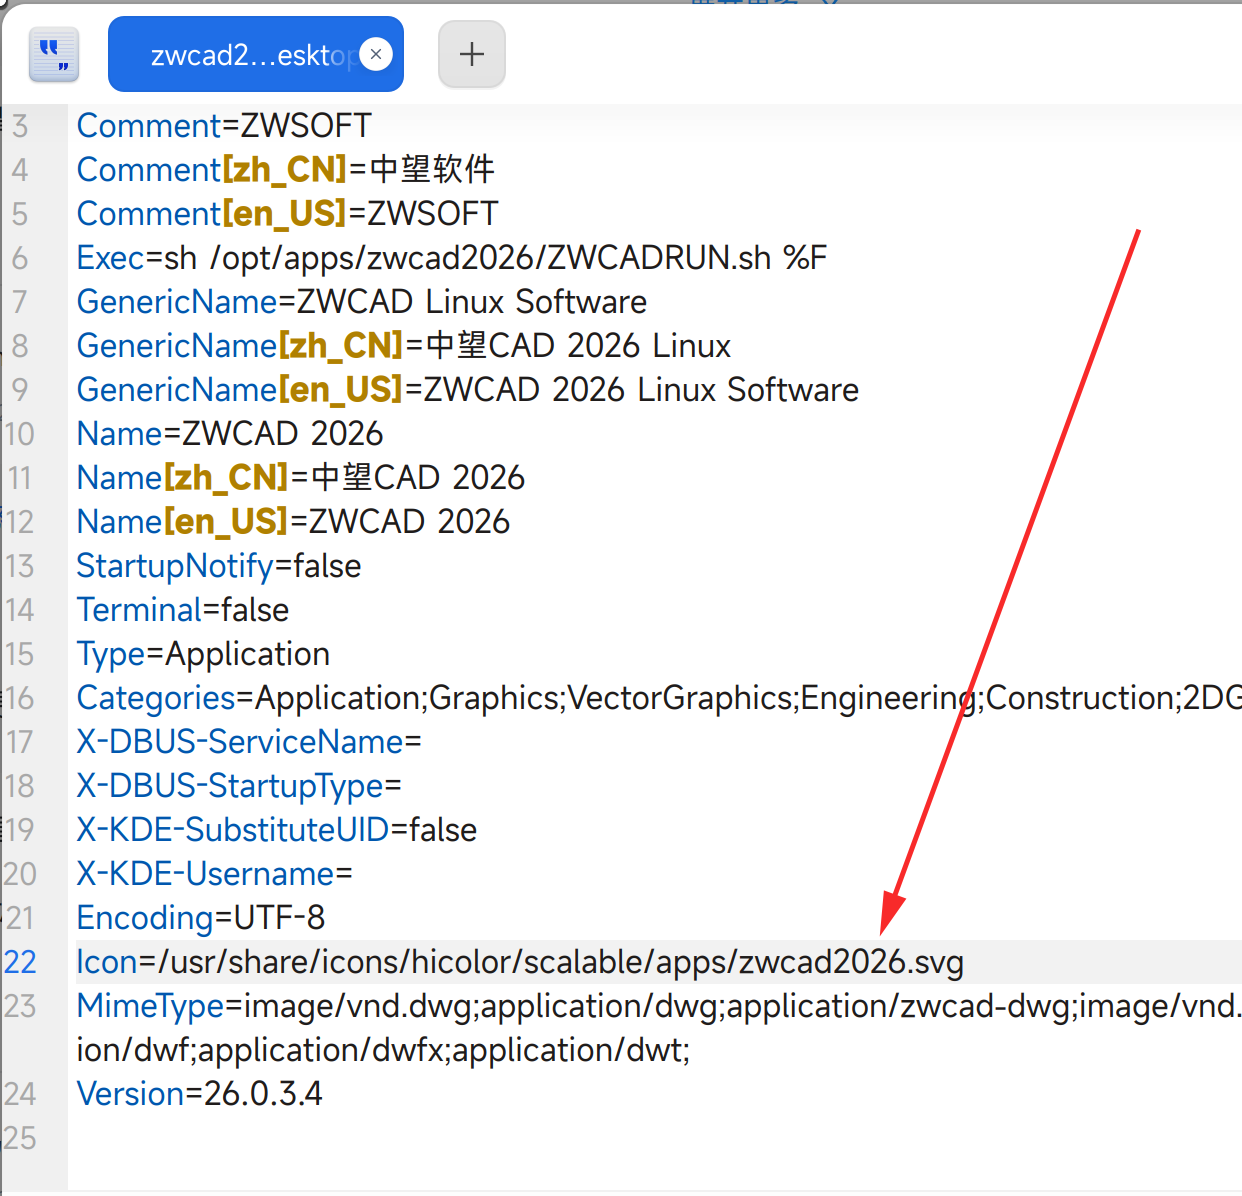
Task: Click the "MimeType" key on line 23
Action: pyautogui.click(x=150, y=1006)
